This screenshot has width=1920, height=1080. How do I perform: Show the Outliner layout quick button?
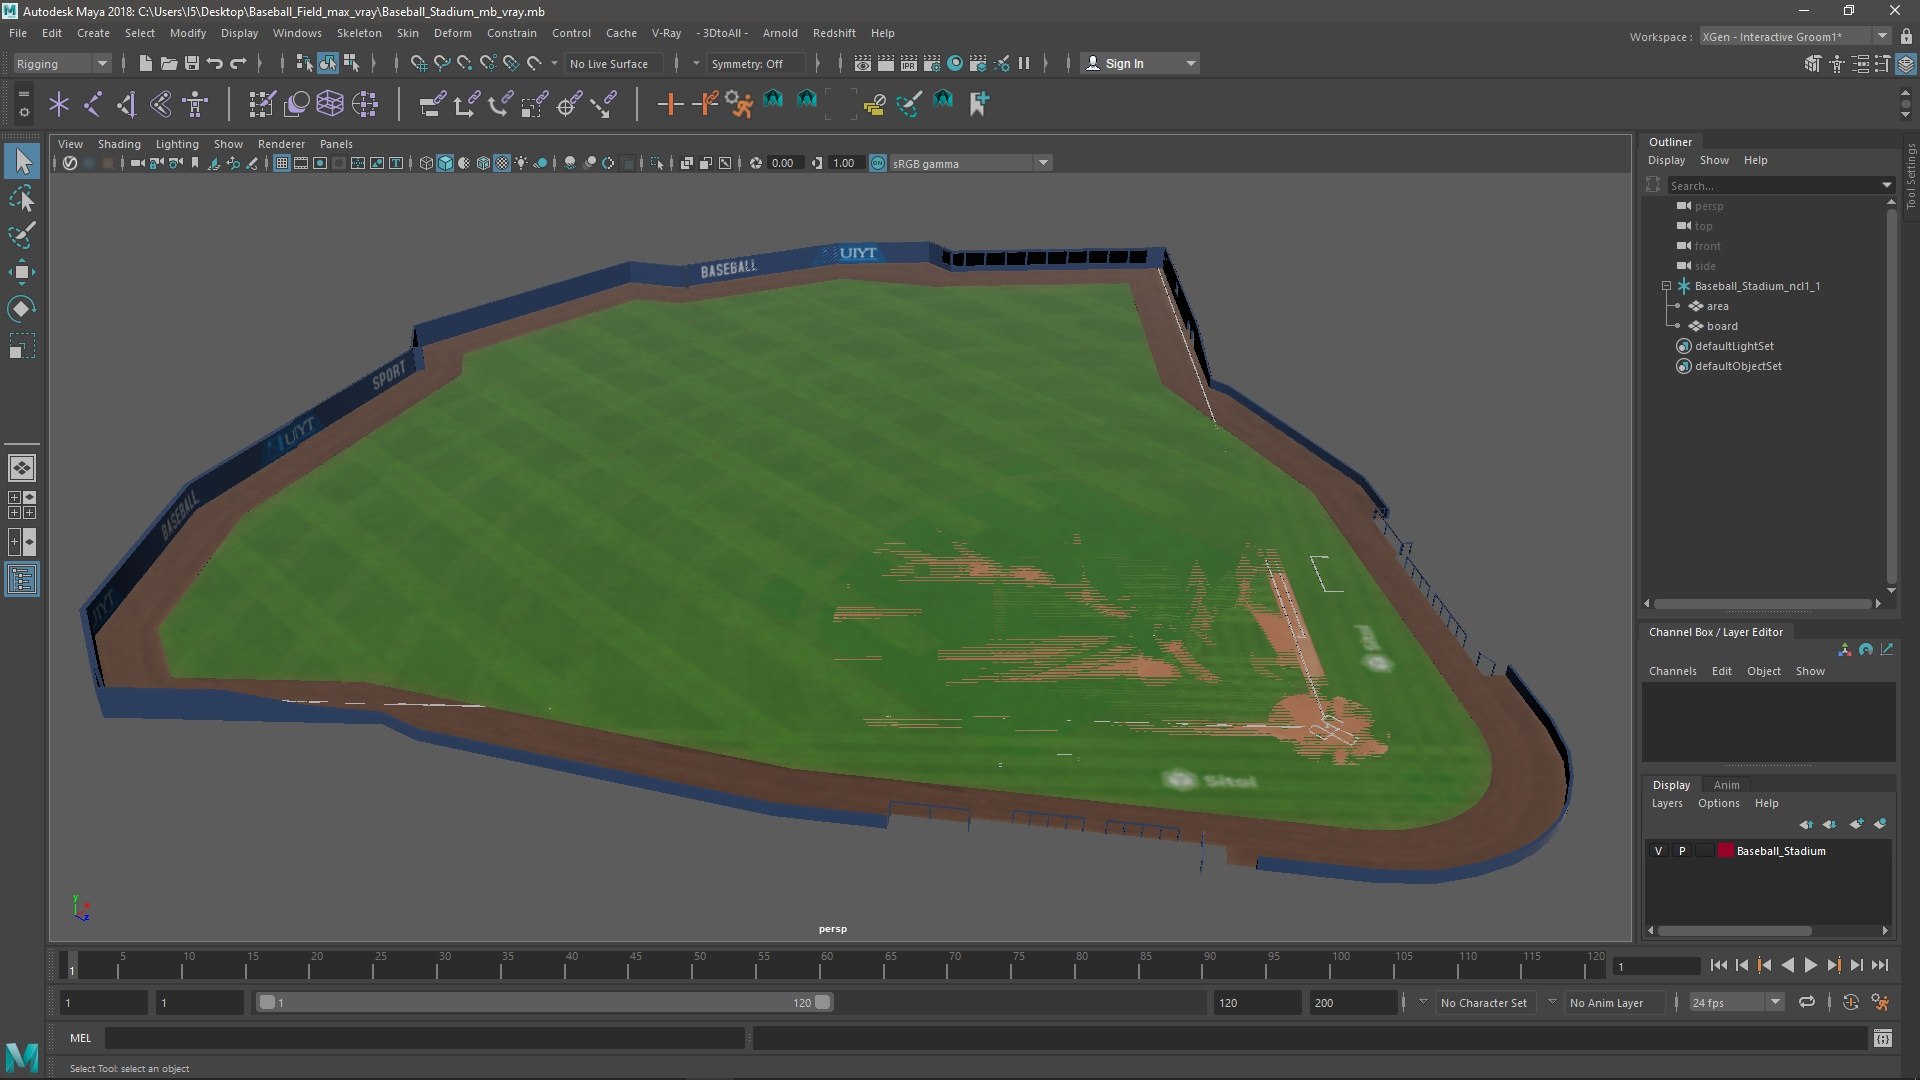[21, 579]
